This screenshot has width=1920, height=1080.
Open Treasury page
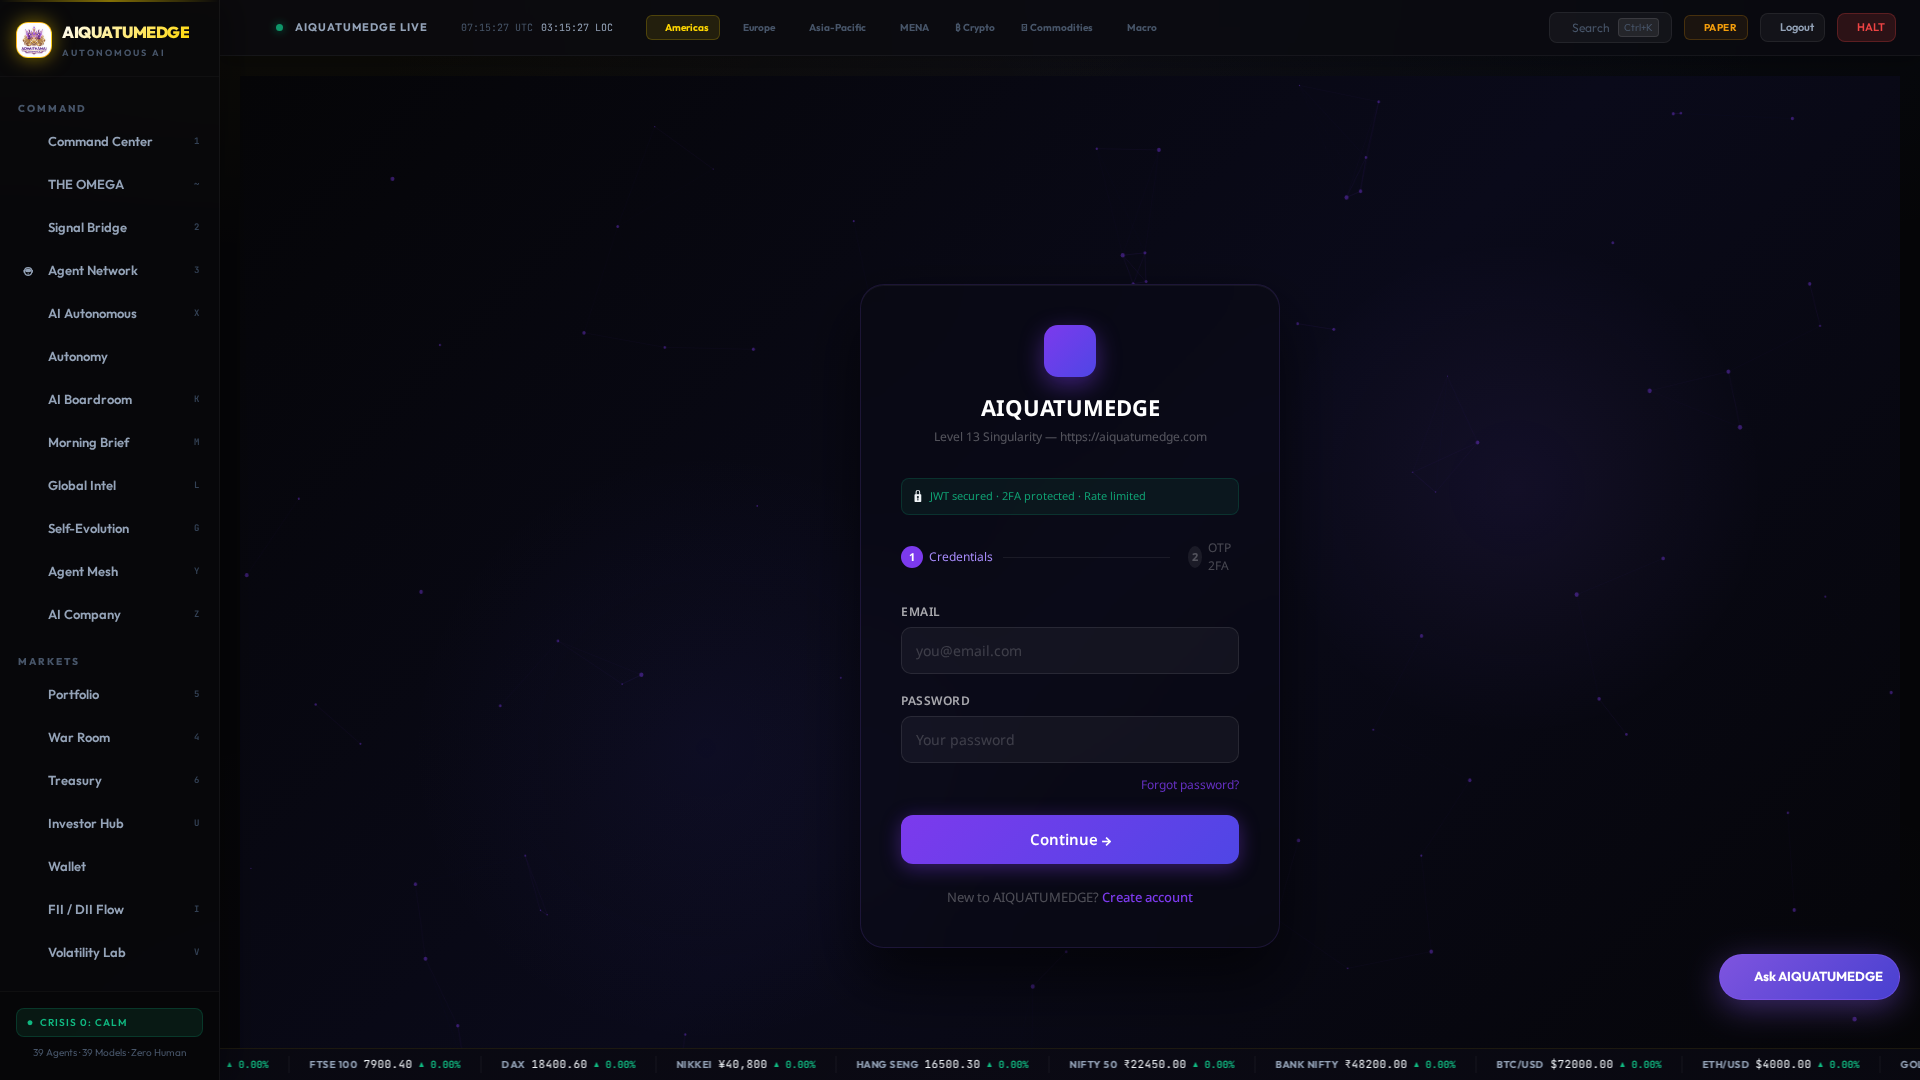click(110, 781)
